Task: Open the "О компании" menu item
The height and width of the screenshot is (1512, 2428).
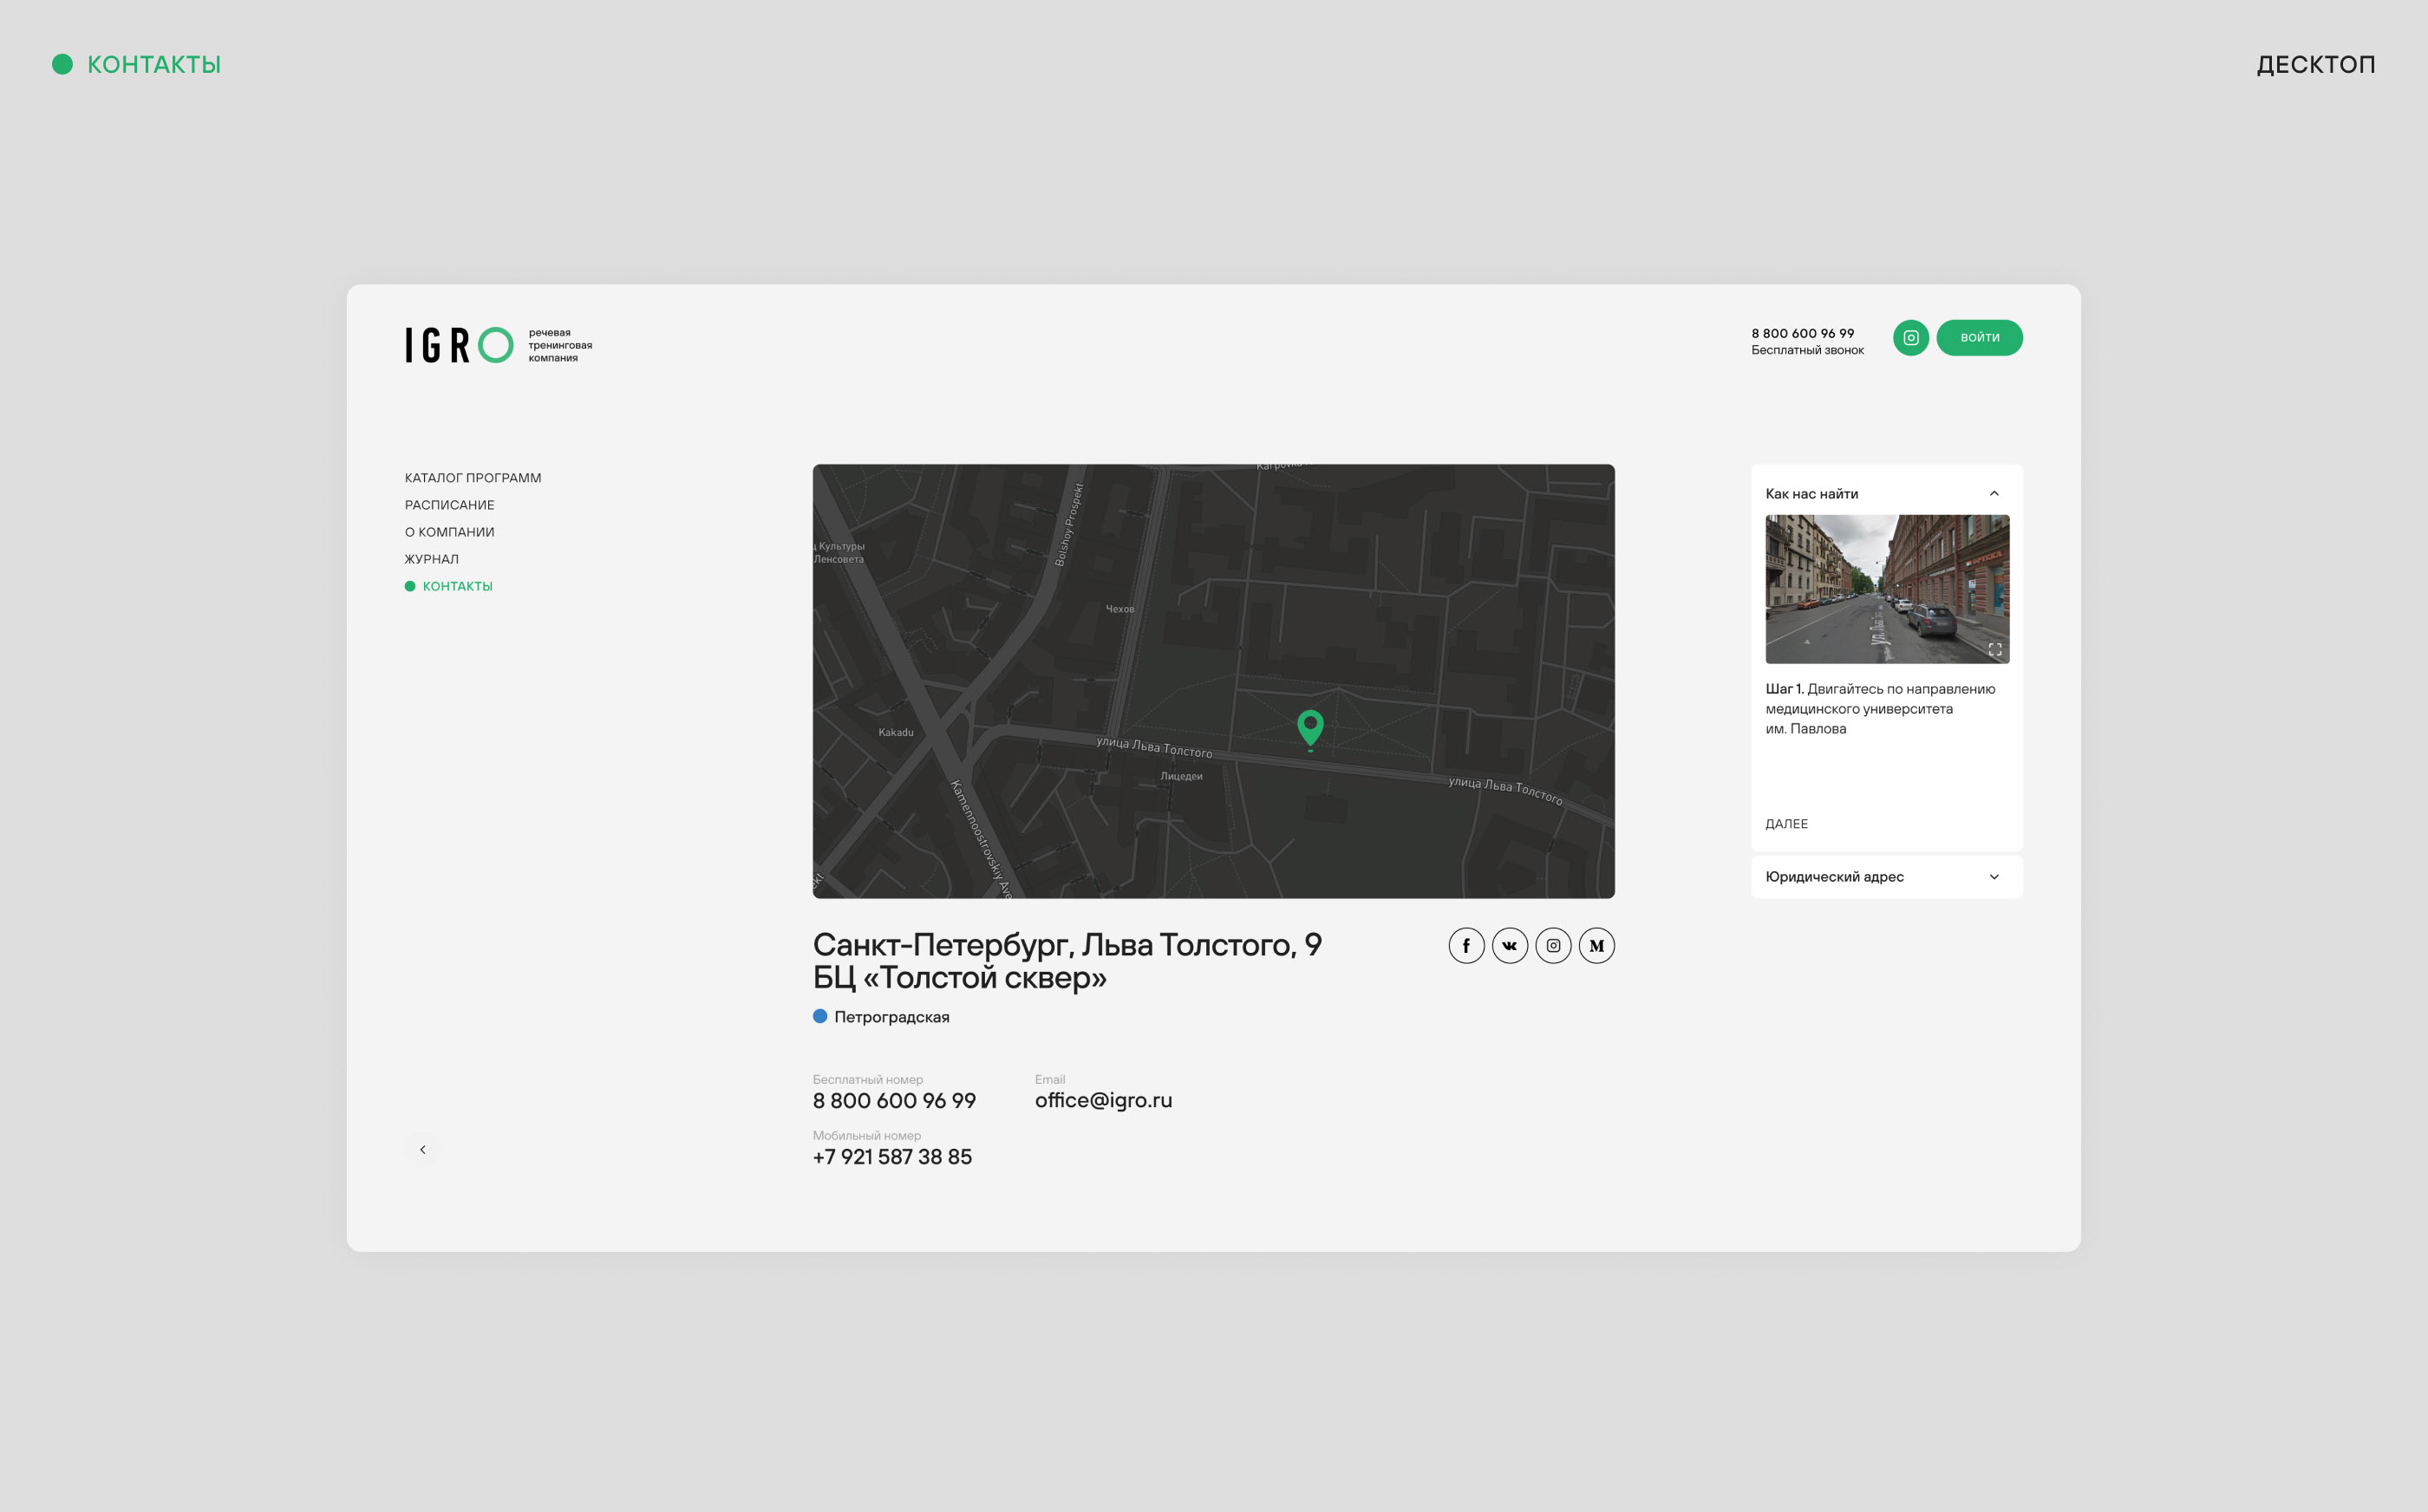Action: (x=449, y=532)
